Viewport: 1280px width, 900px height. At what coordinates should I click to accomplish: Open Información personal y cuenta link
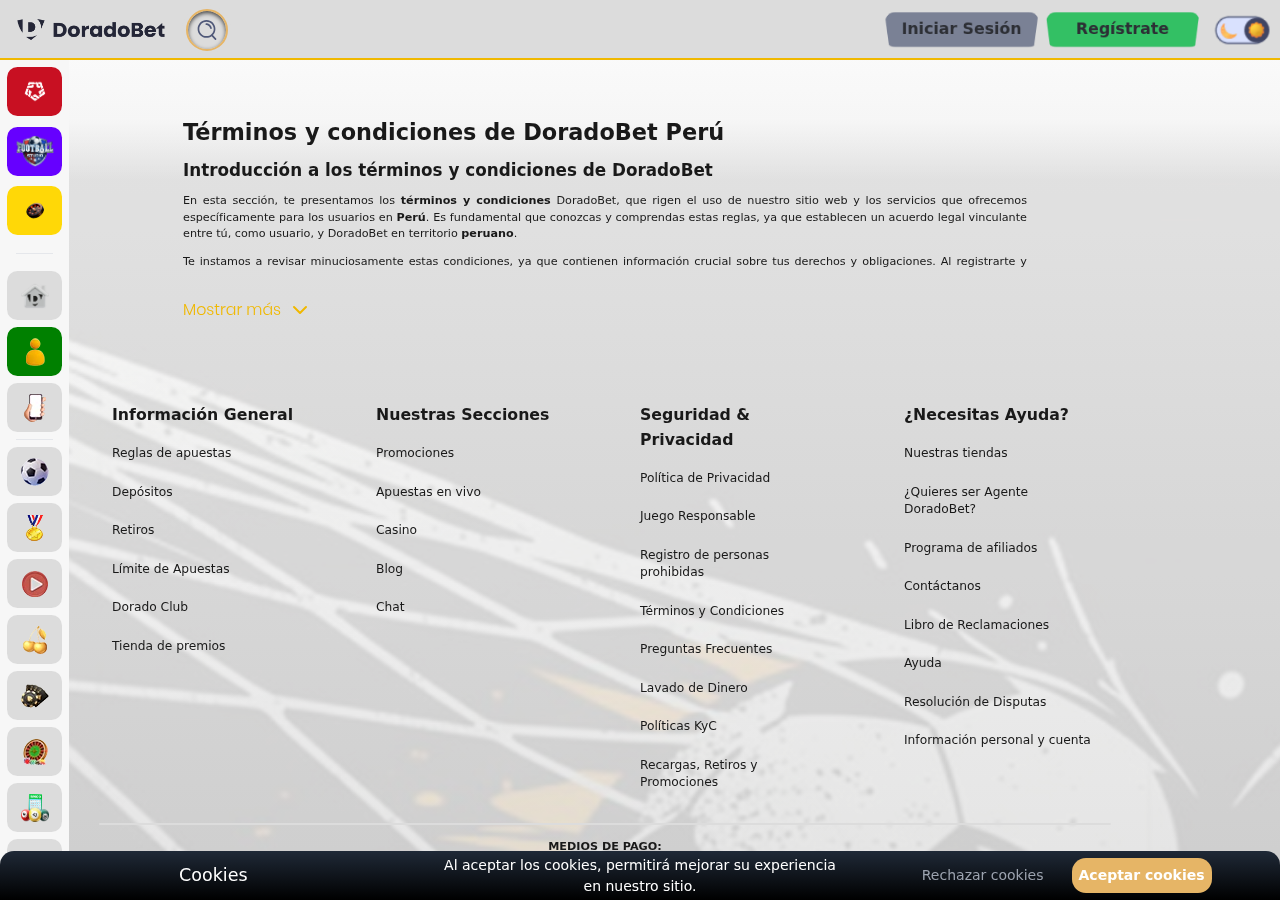(997, 740)
